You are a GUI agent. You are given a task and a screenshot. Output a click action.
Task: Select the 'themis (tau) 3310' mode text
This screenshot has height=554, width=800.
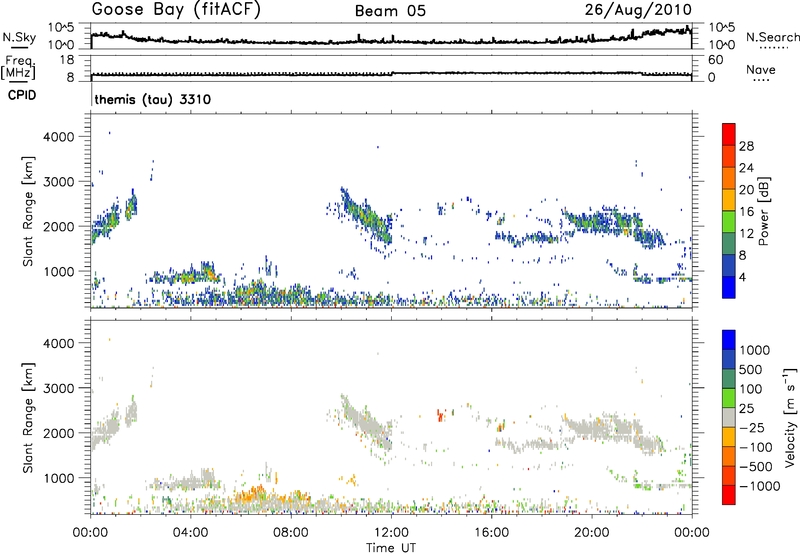[x=153, y=99]
